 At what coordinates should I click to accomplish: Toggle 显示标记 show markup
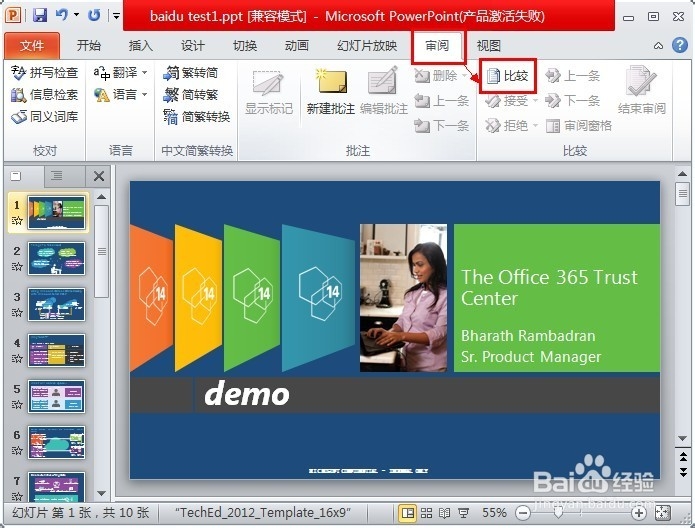tap(269, 91)
